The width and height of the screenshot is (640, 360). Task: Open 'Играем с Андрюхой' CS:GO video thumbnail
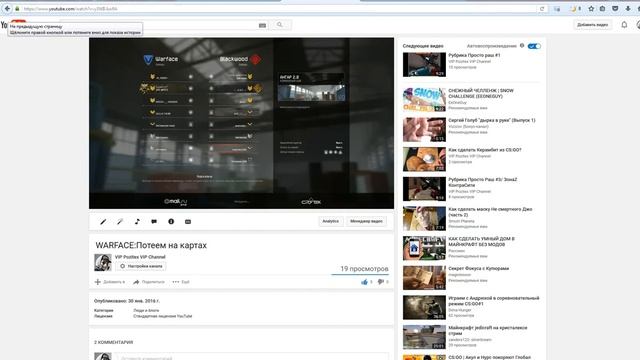pyautogui.click(x=424, y=307)
